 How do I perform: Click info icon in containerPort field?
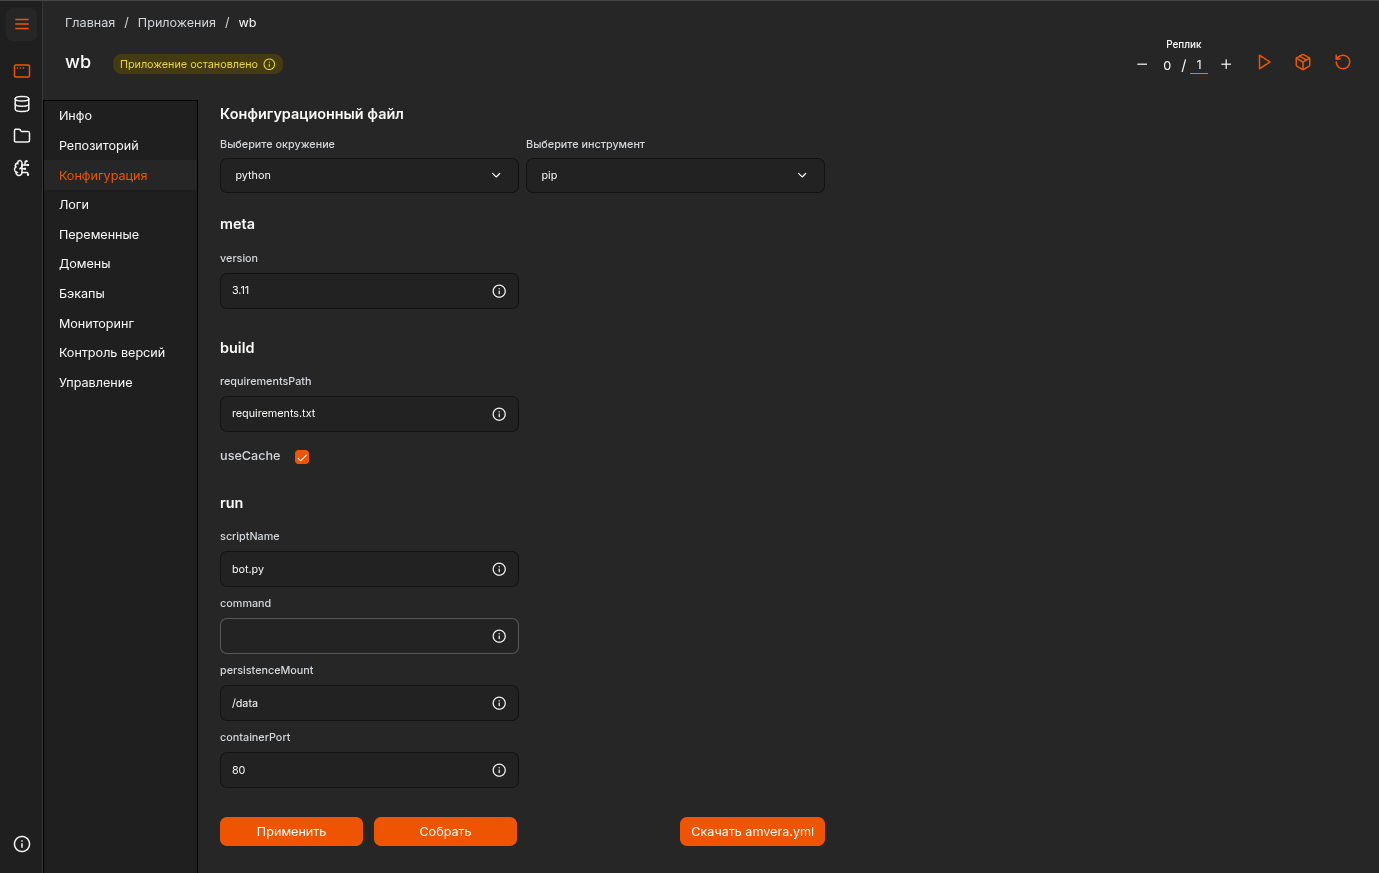click(499, 770)
